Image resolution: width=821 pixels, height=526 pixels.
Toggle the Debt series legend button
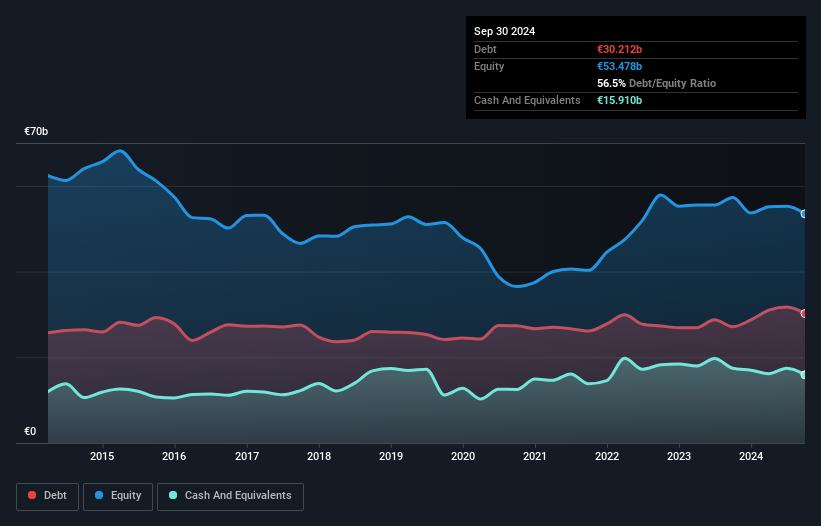48,496
